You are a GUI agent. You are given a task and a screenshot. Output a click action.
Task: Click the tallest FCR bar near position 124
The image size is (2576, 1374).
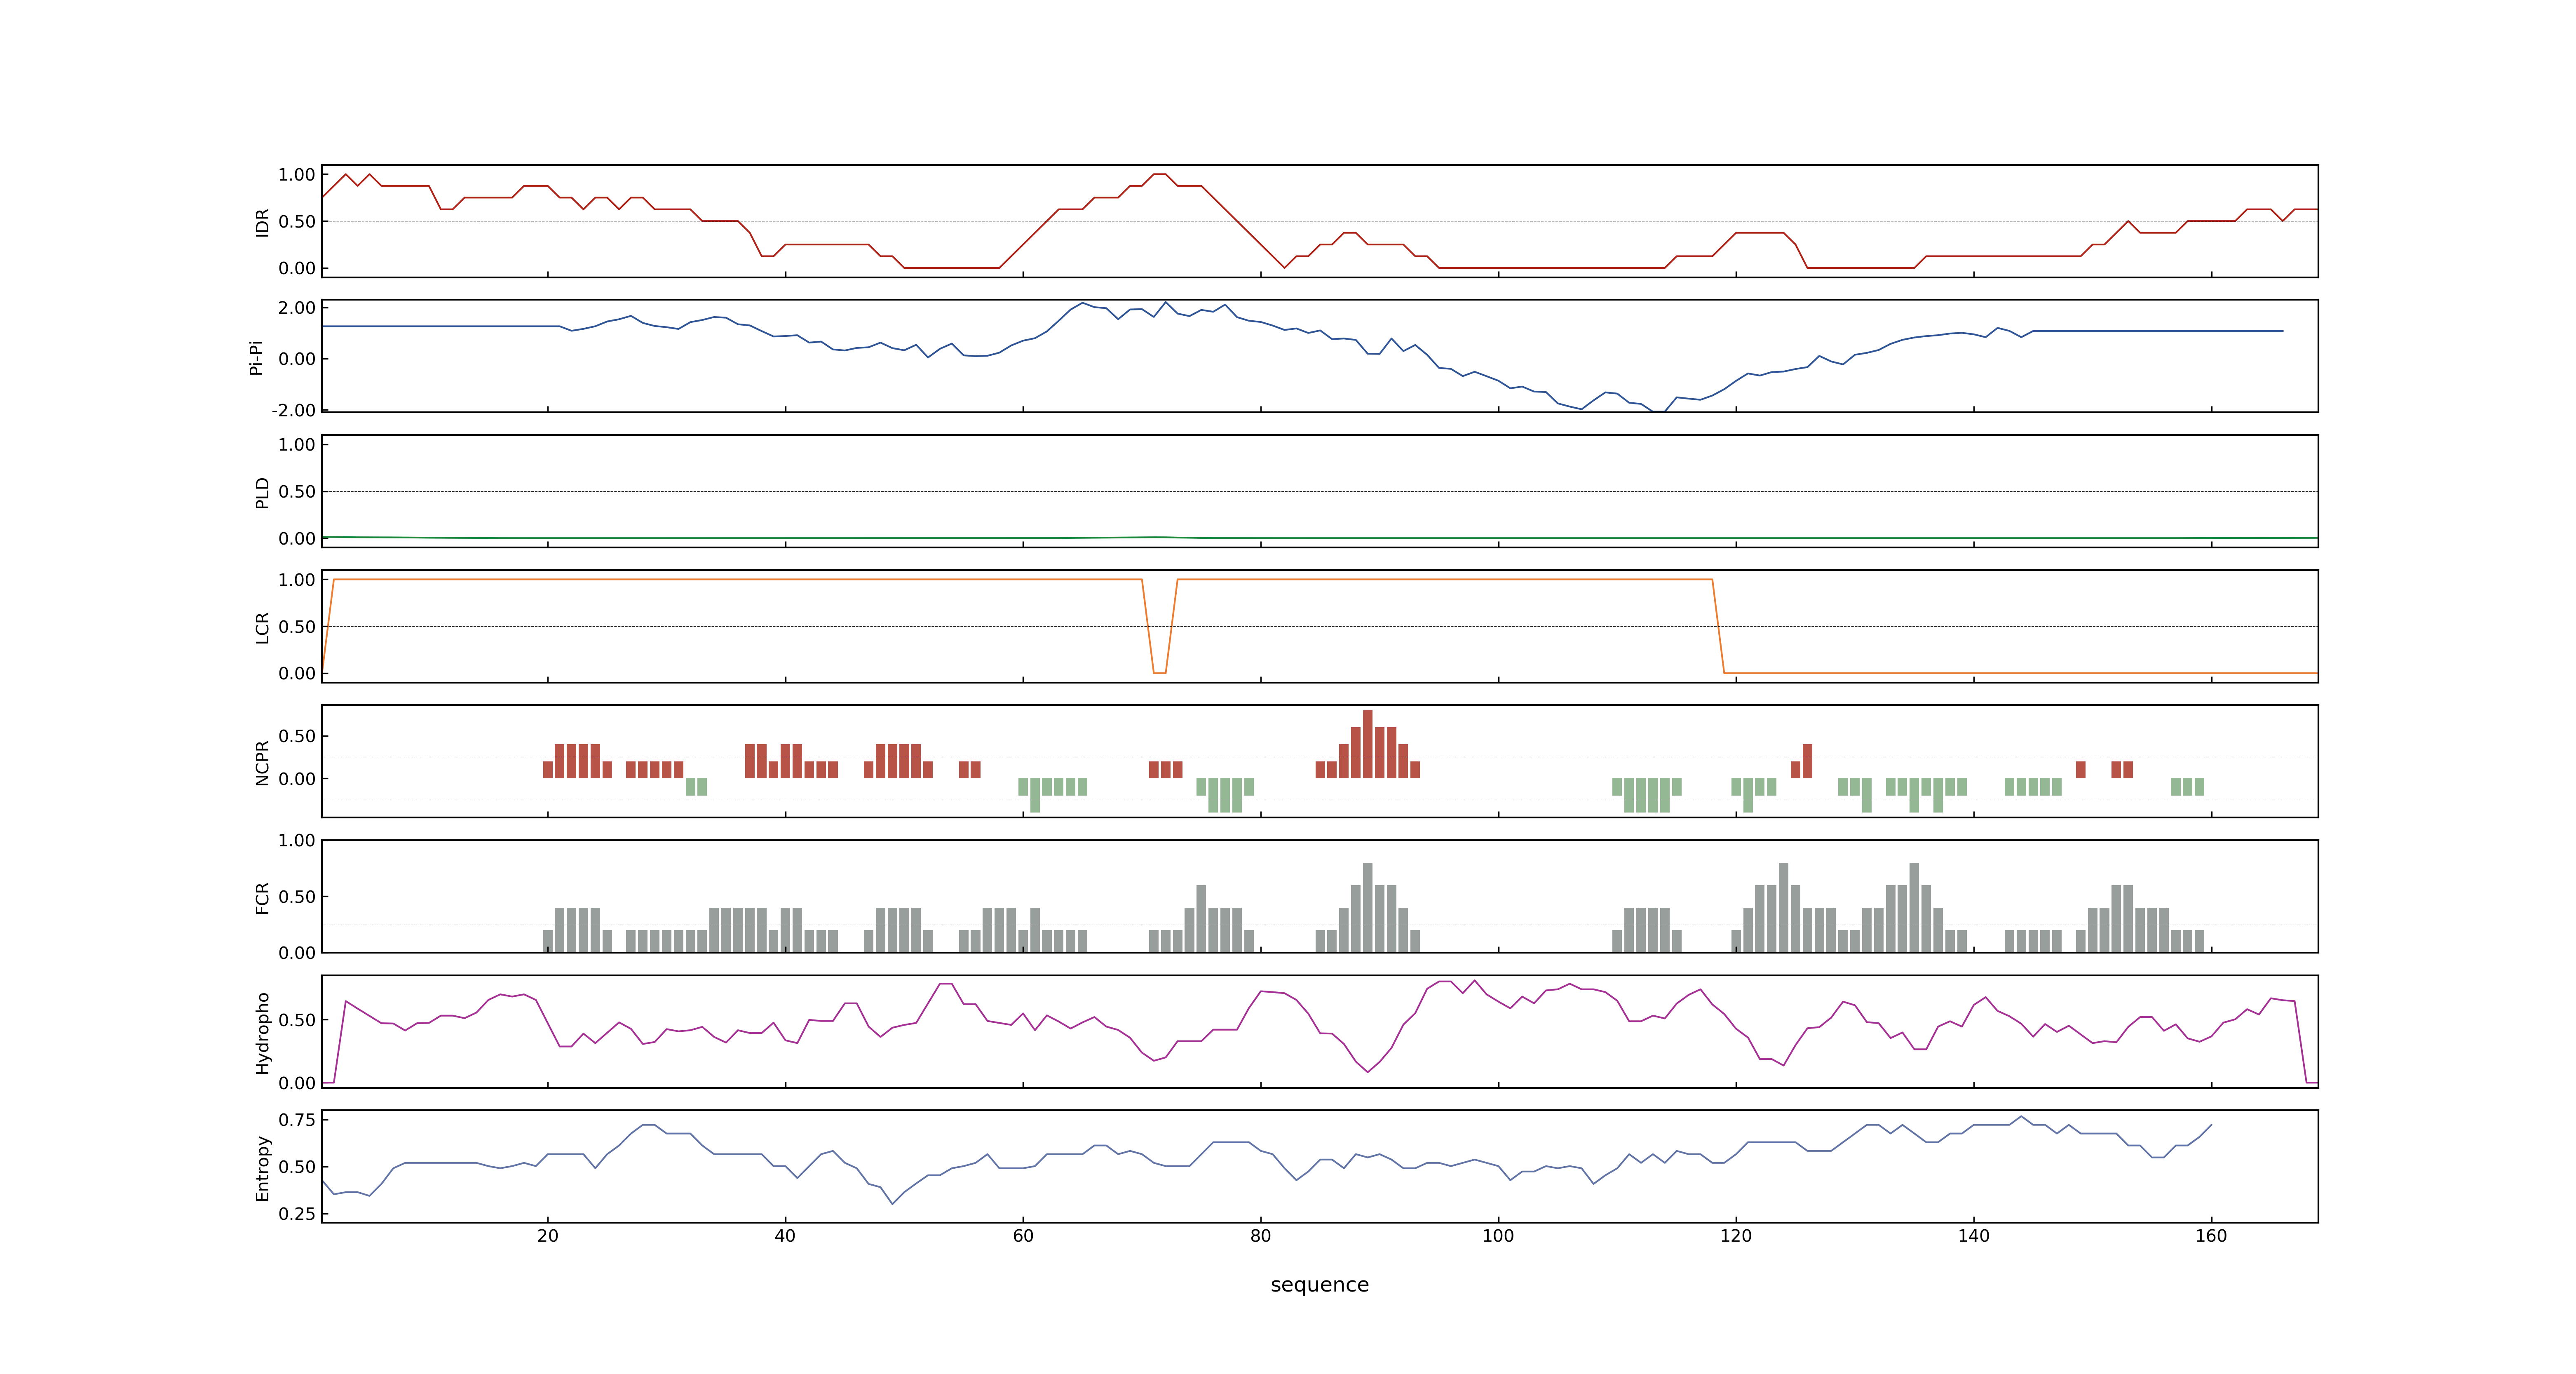click(x=1783, y=907)
